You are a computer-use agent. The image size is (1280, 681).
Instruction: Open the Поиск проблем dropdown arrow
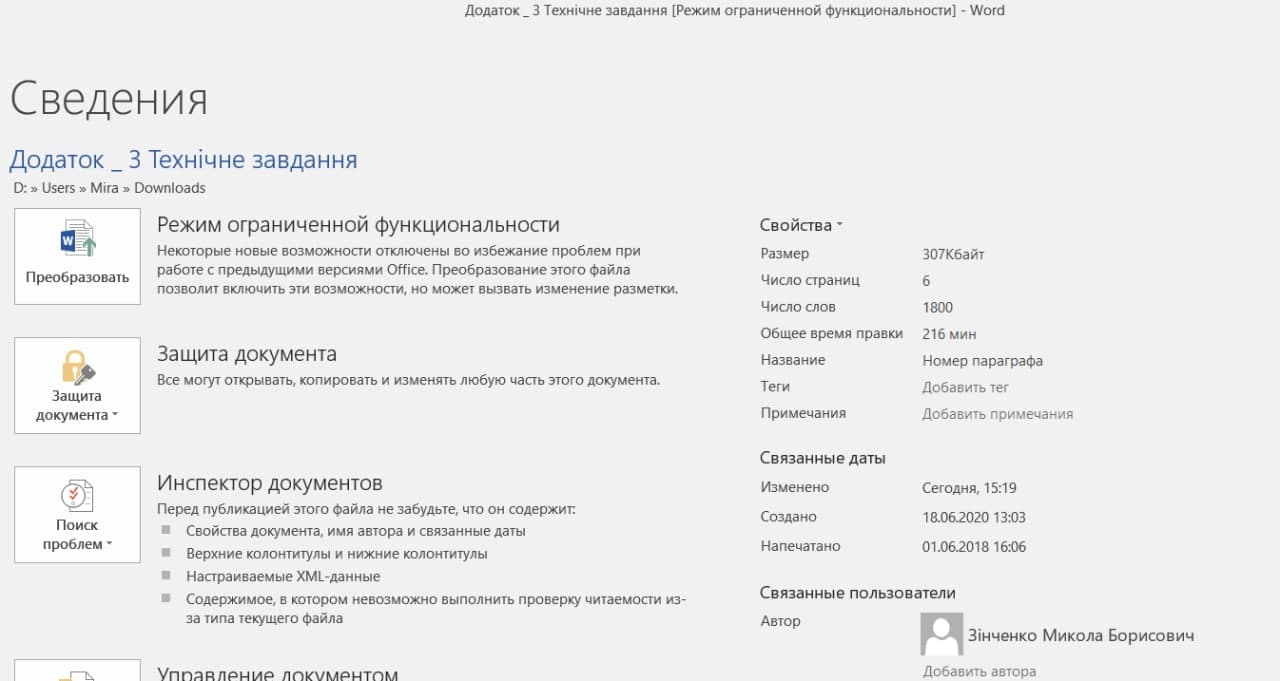[x=109, y=544]
